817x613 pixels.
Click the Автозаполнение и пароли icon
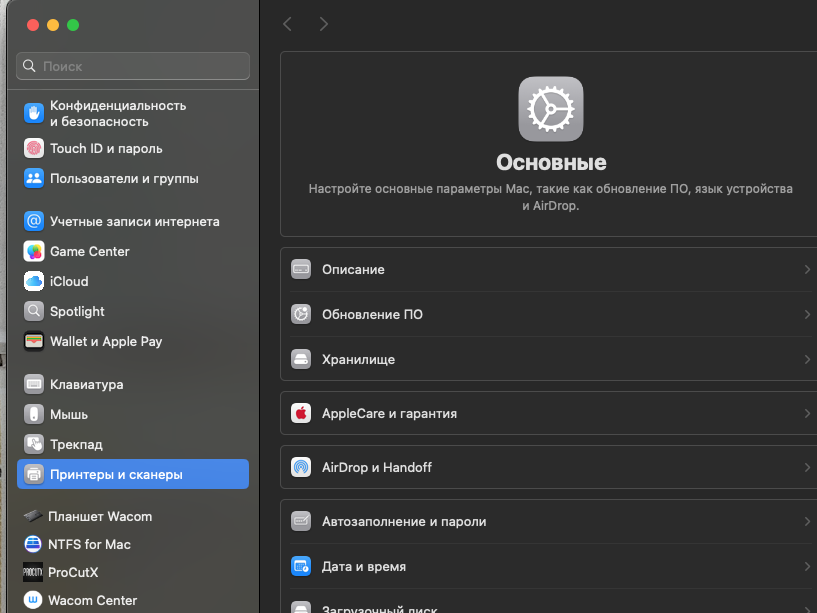click(x=301, y=521)
